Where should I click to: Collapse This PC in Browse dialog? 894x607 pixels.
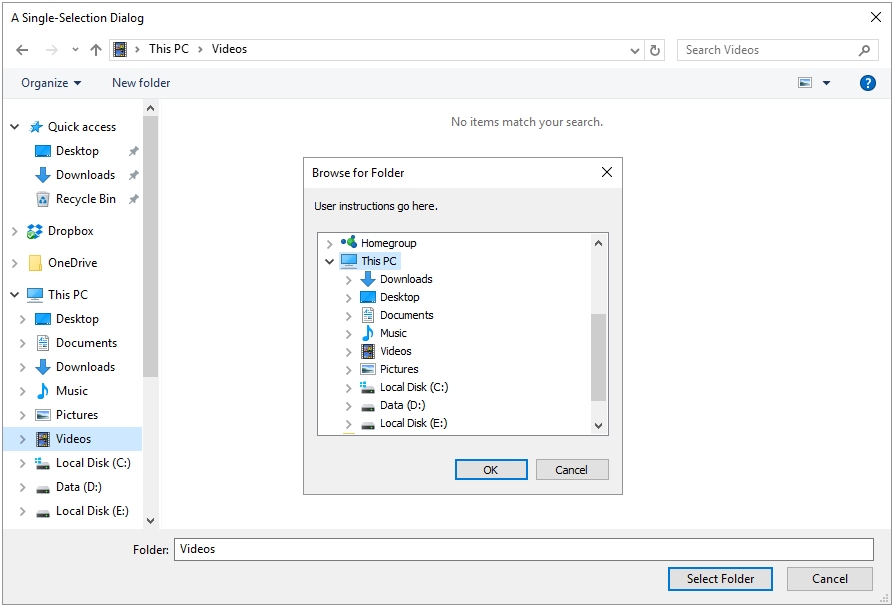tap(330, 262)
